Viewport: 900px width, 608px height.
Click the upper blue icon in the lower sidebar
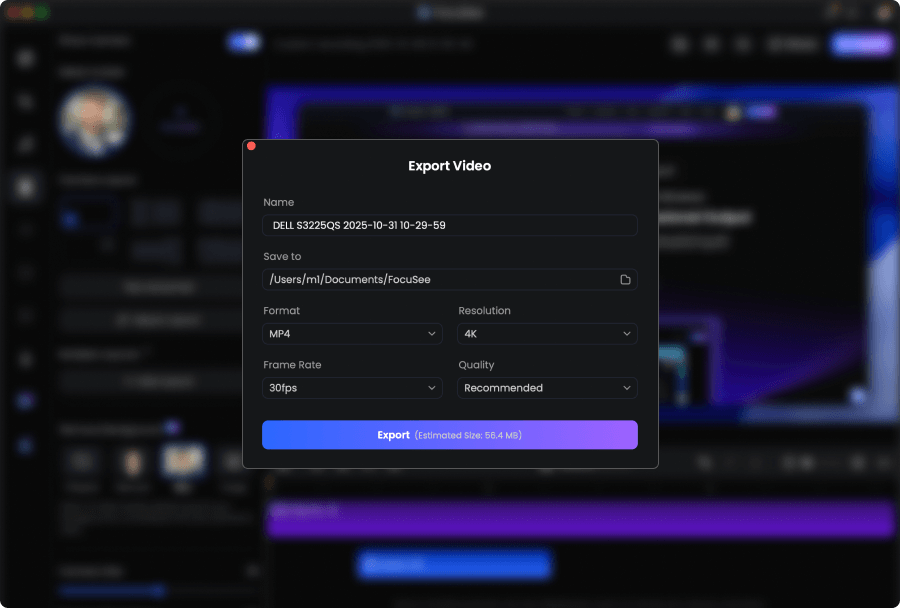pos(27,401)
